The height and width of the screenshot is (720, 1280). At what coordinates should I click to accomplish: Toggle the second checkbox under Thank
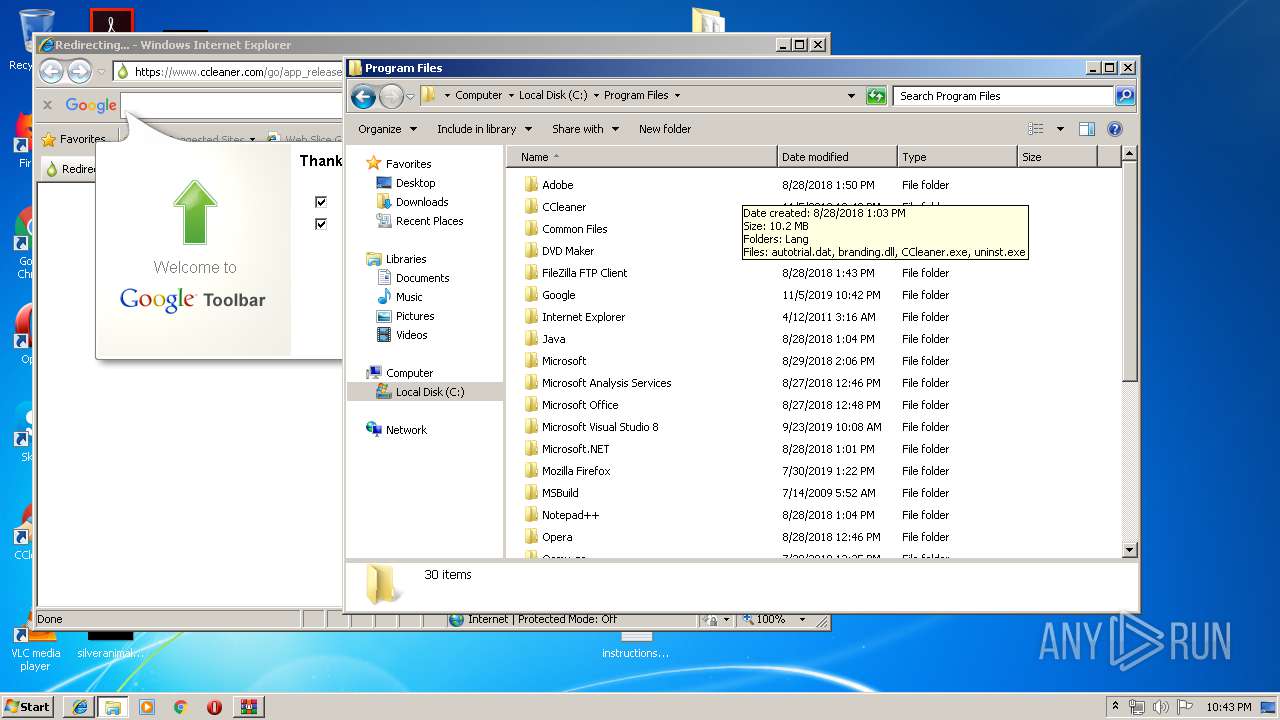pyautogui.click(x=321, y=223)
